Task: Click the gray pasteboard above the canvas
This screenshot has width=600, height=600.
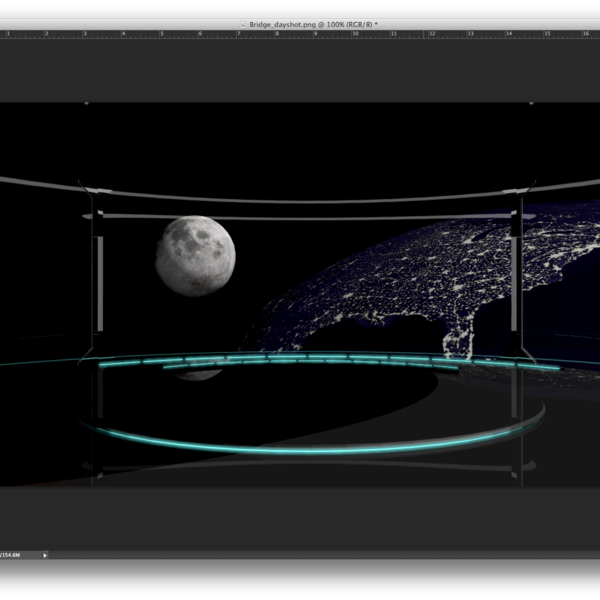Action: pyautogui.click(x=300, y=70)
